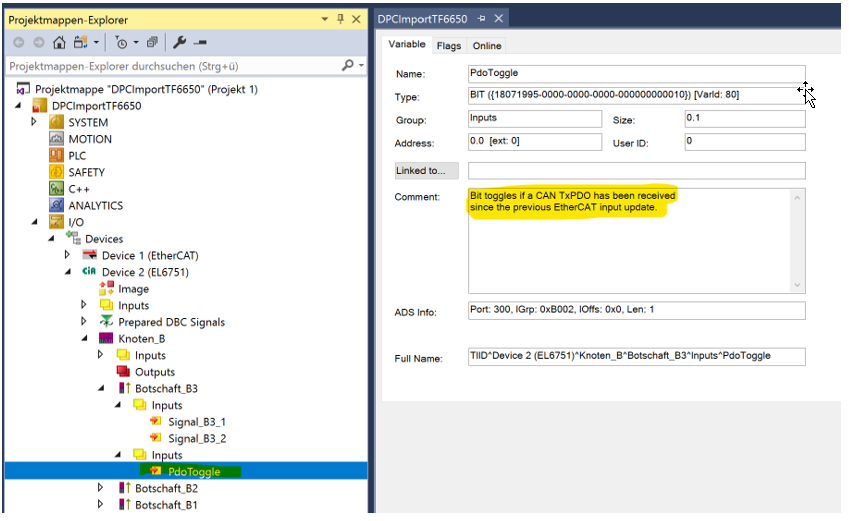Click the MOTION node icon
Viewport: 849px width, 521px height.
tap(56, 139)
